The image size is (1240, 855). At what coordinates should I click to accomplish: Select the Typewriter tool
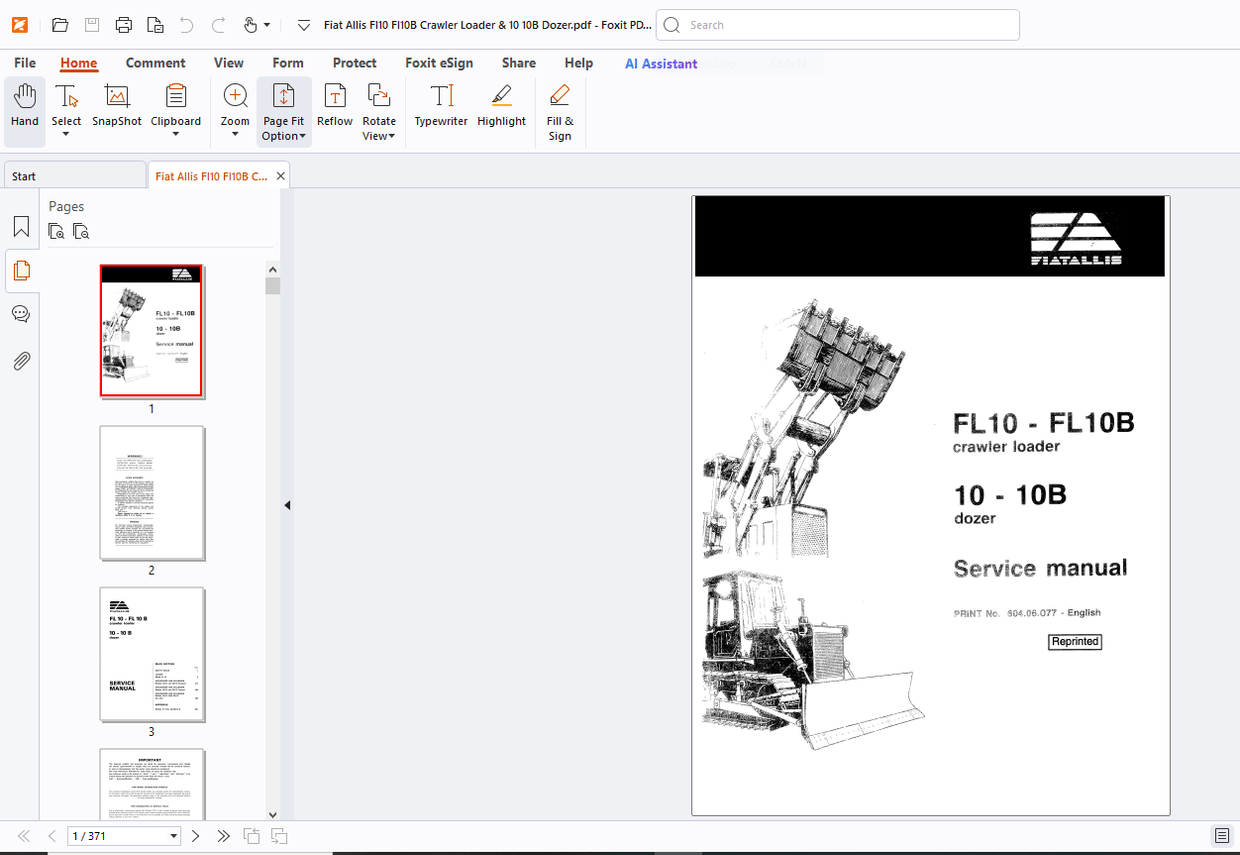coord(440,110)
